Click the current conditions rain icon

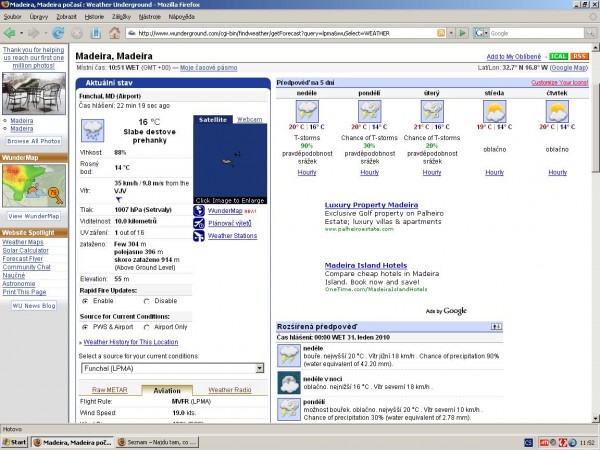click(93, 130)
